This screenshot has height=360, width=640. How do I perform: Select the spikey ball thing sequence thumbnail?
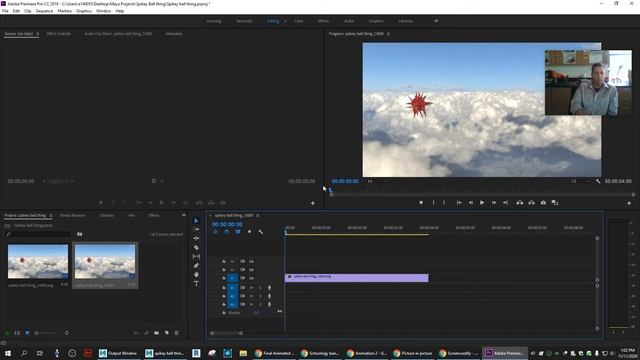105,262
